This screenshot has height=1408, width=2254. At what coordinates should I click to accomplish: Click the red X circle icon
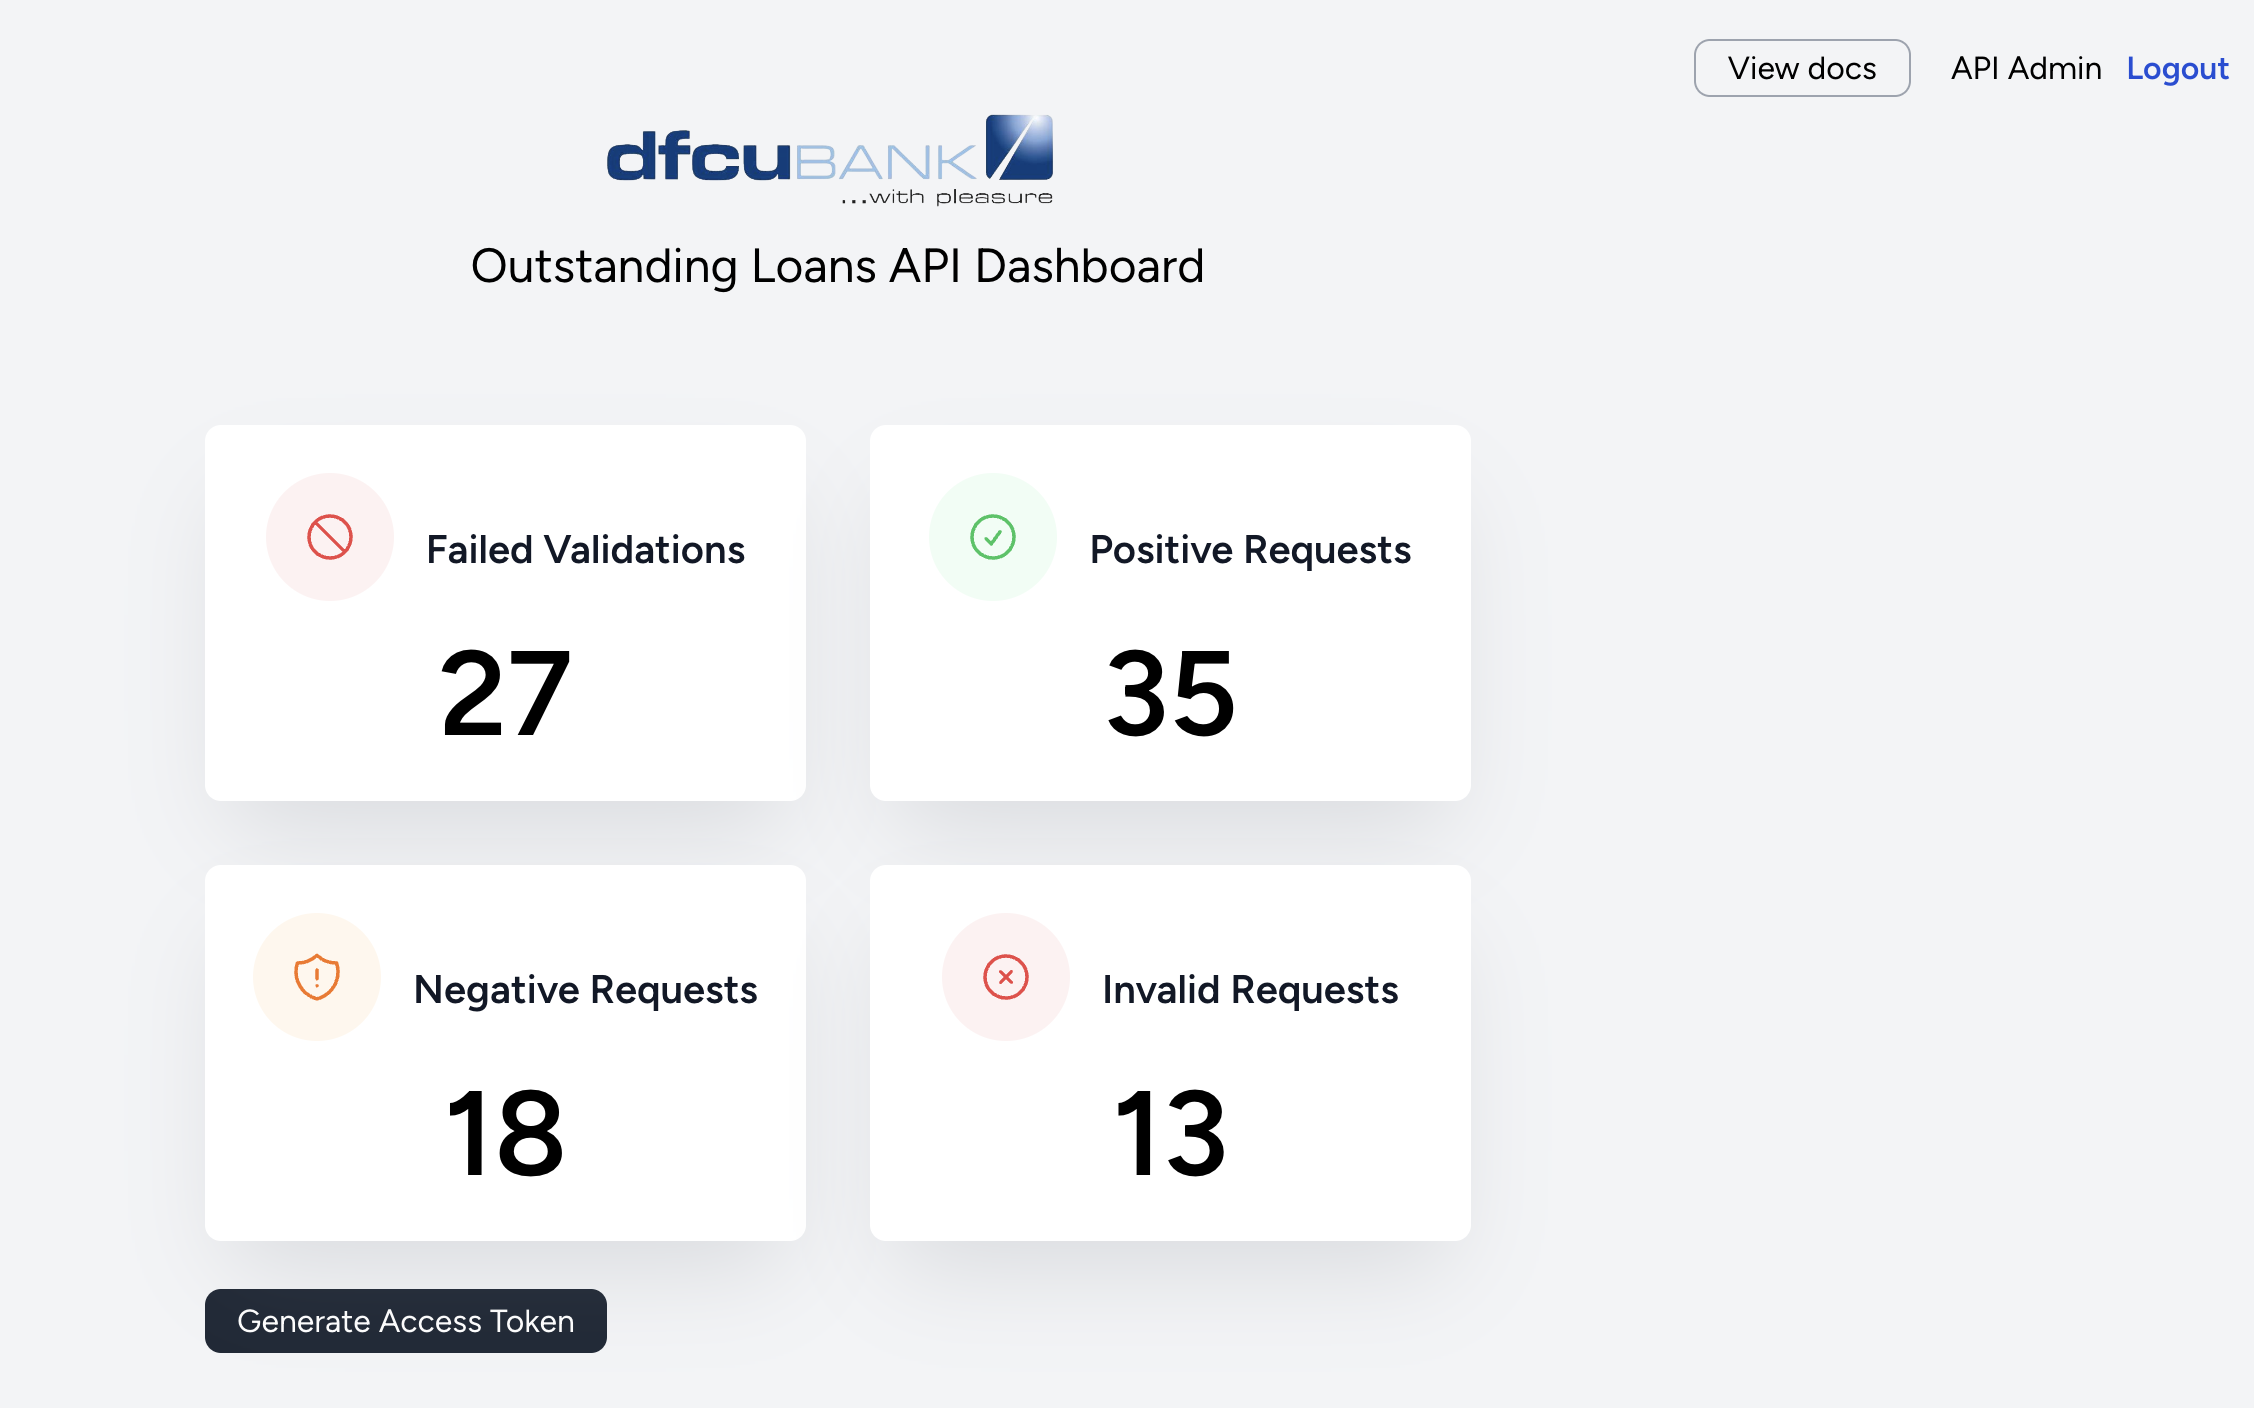click(1005, 977)
